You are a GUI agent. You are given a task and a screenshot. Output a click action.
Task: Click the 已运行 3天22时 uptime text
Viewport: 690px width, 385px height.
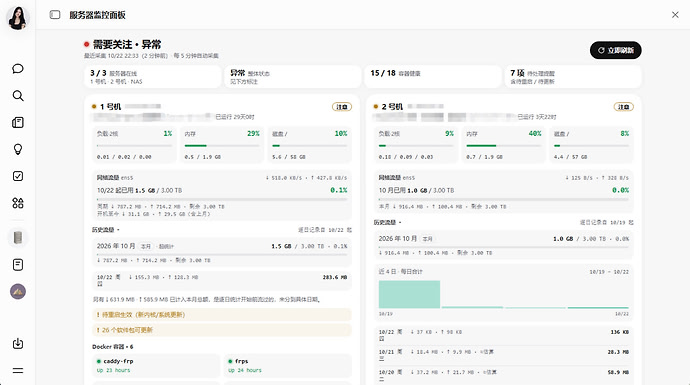point(536,117)
